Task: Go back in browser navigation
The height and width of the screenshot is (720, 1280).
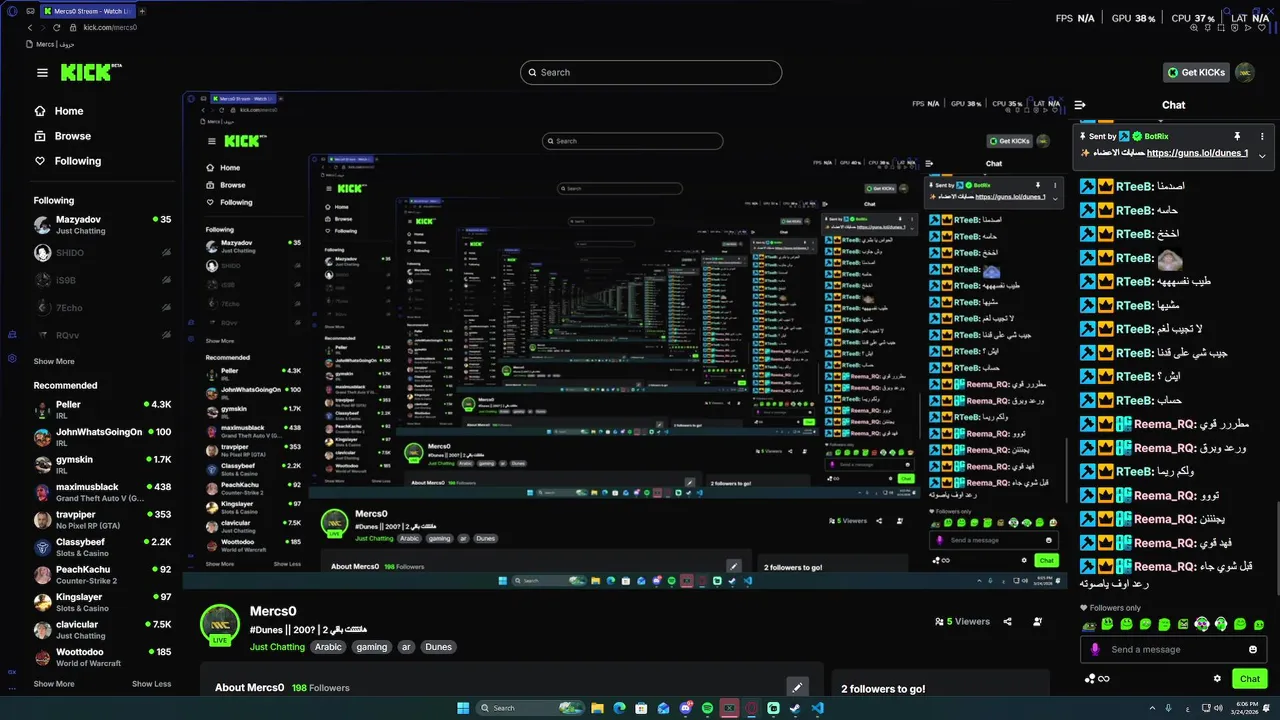Action: (x=30, y=27)
